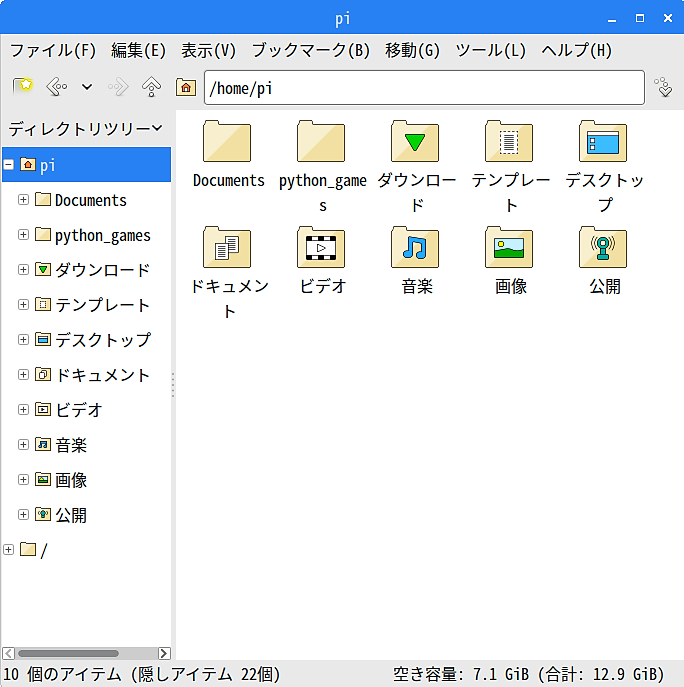
Task: Open the ヘルプ(H) menu
Action: click(x=576, y=50)
